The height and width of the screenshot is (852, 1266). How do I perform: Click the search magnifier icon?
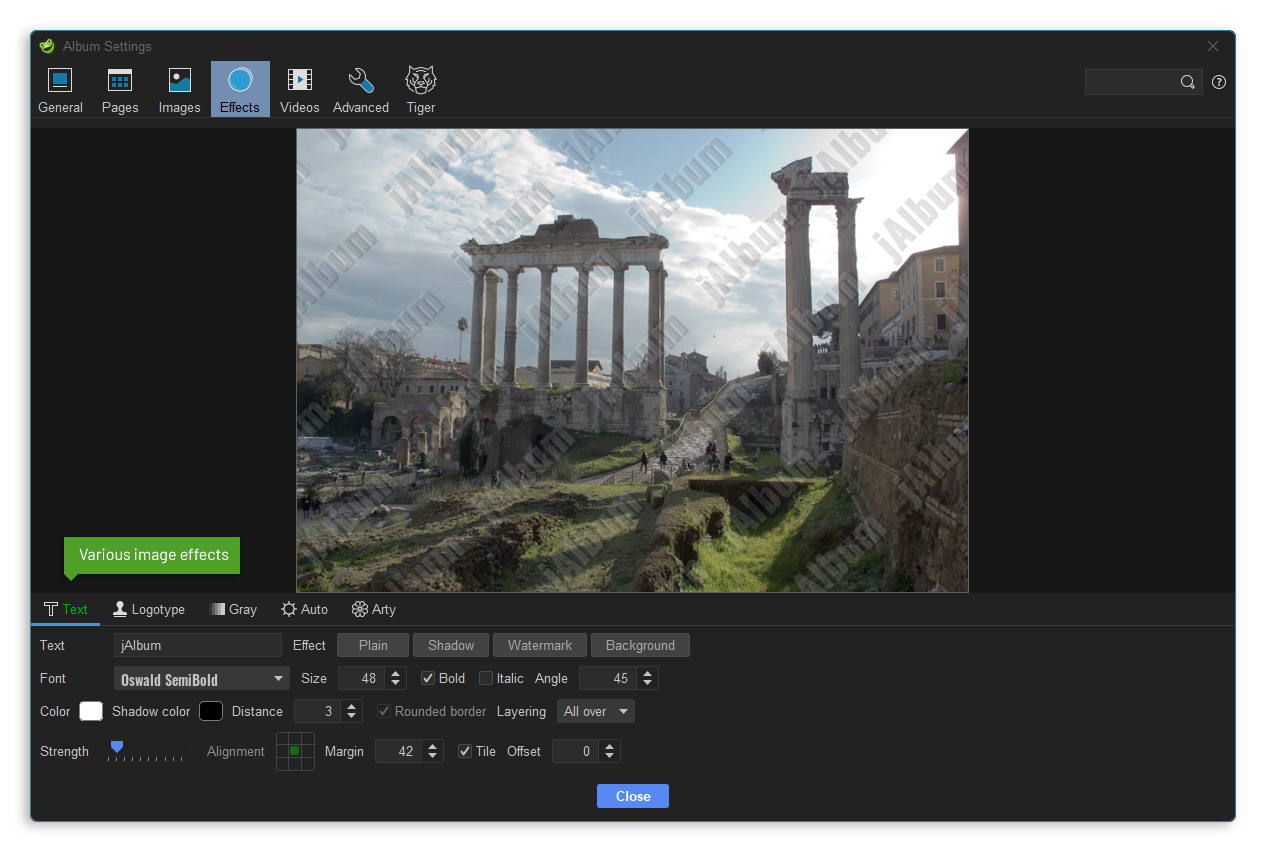(x=1187, y=83)
